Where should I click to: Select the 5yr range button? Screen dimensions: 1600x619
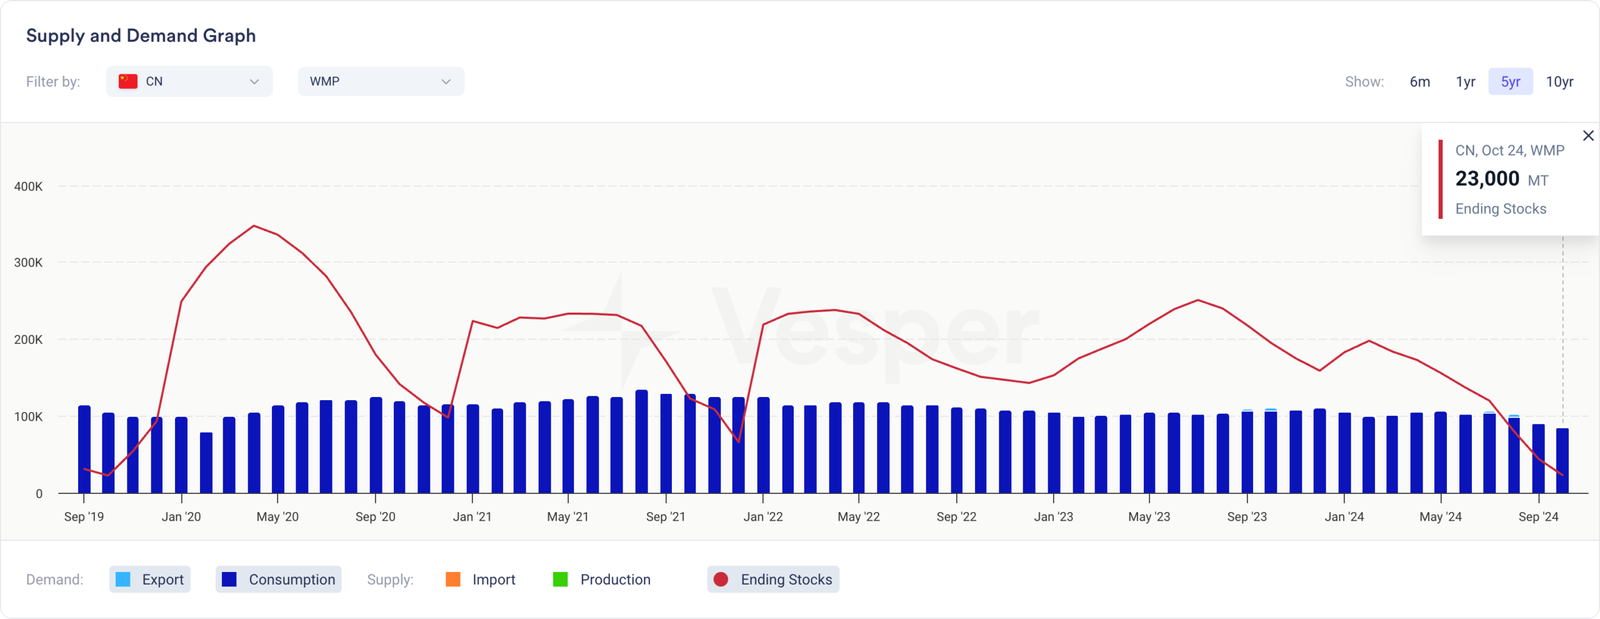(1510, 82)
